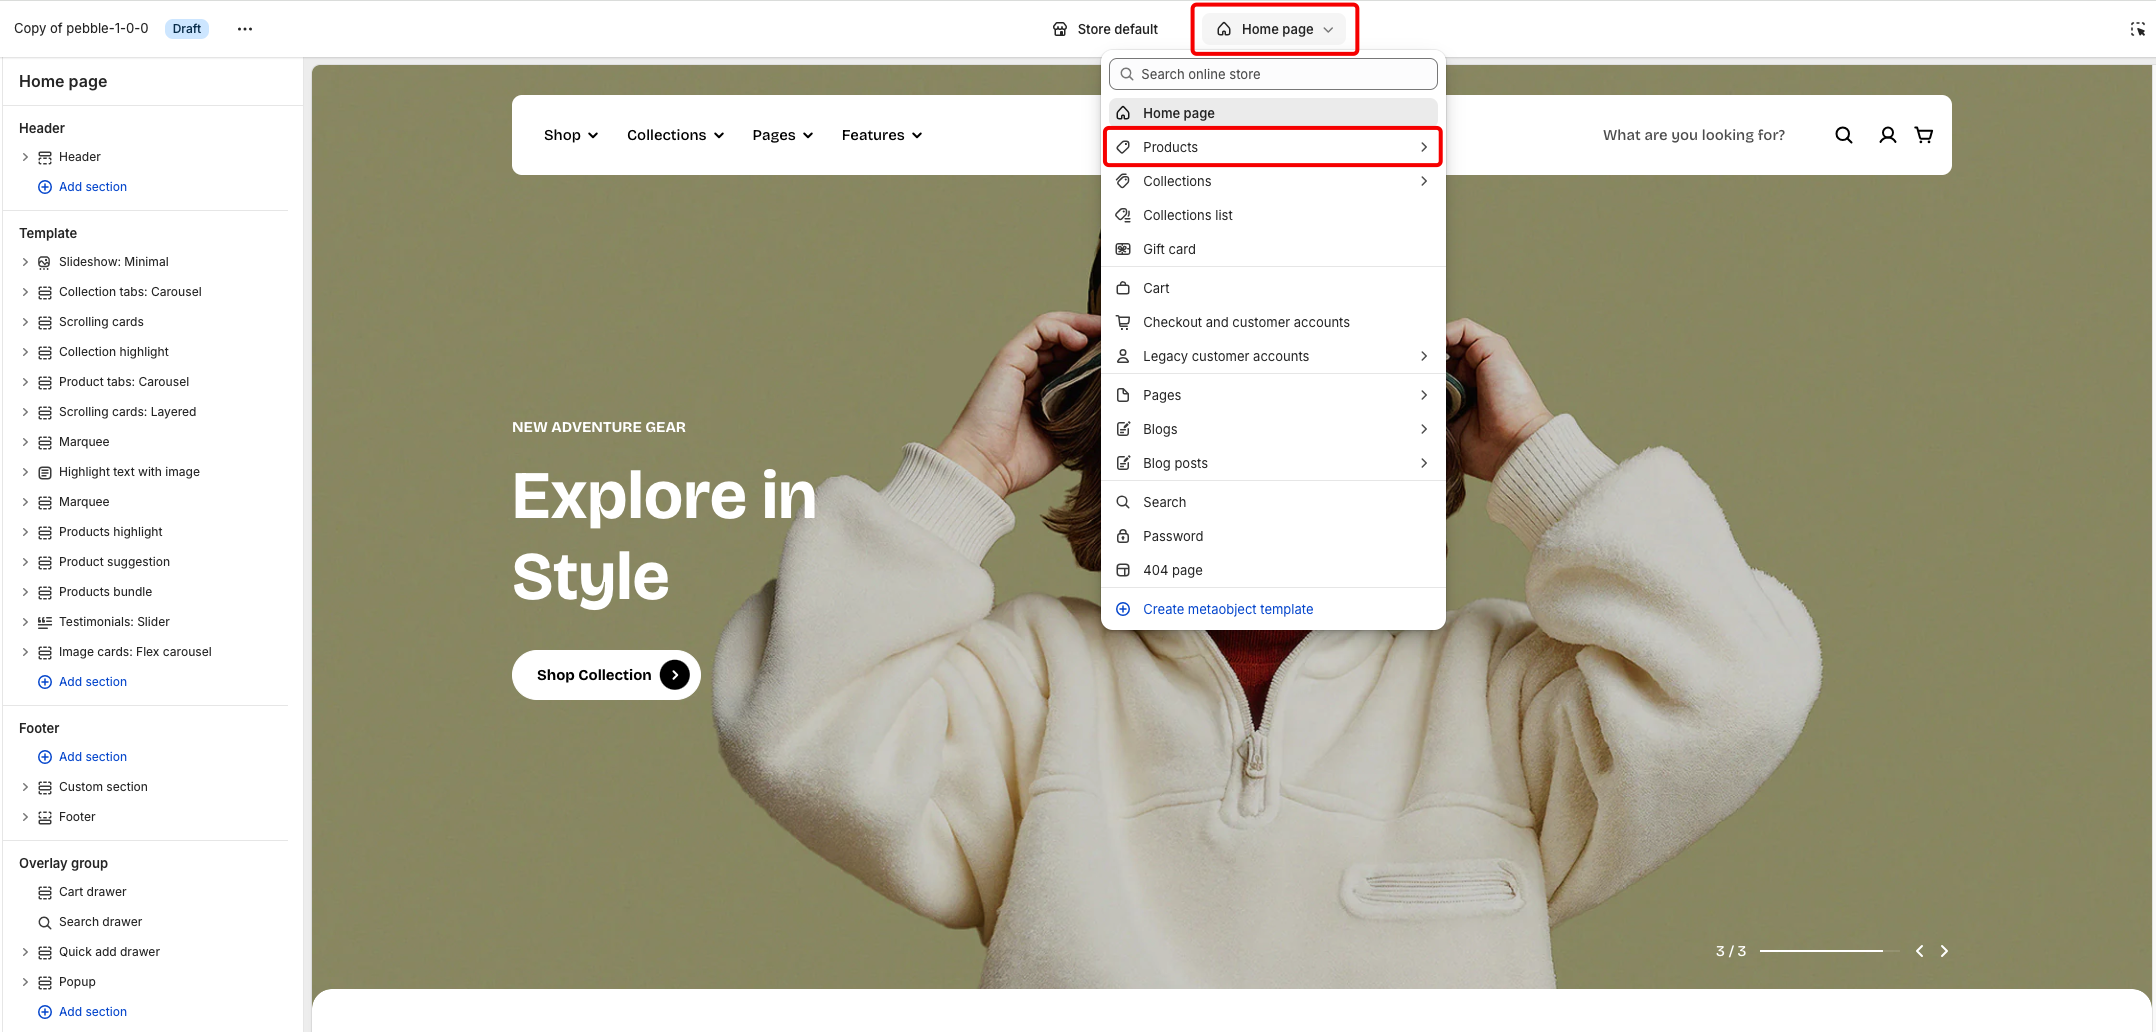Image resolution: width=2156 pixels, height=1032 pixels.
Task: Select Search in the template dropdown
Action: (x=1273, y=502)
